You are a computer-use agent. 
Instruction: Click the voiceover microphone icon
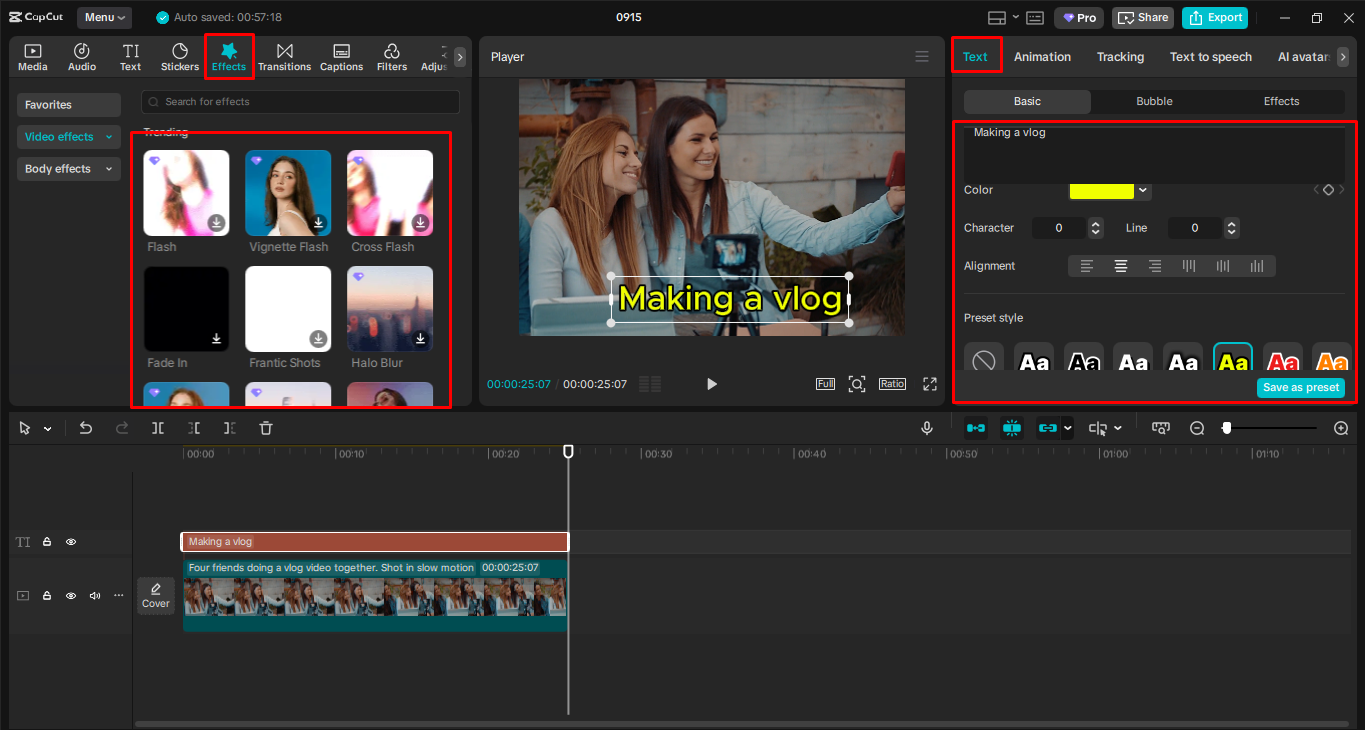pos(926,428)
